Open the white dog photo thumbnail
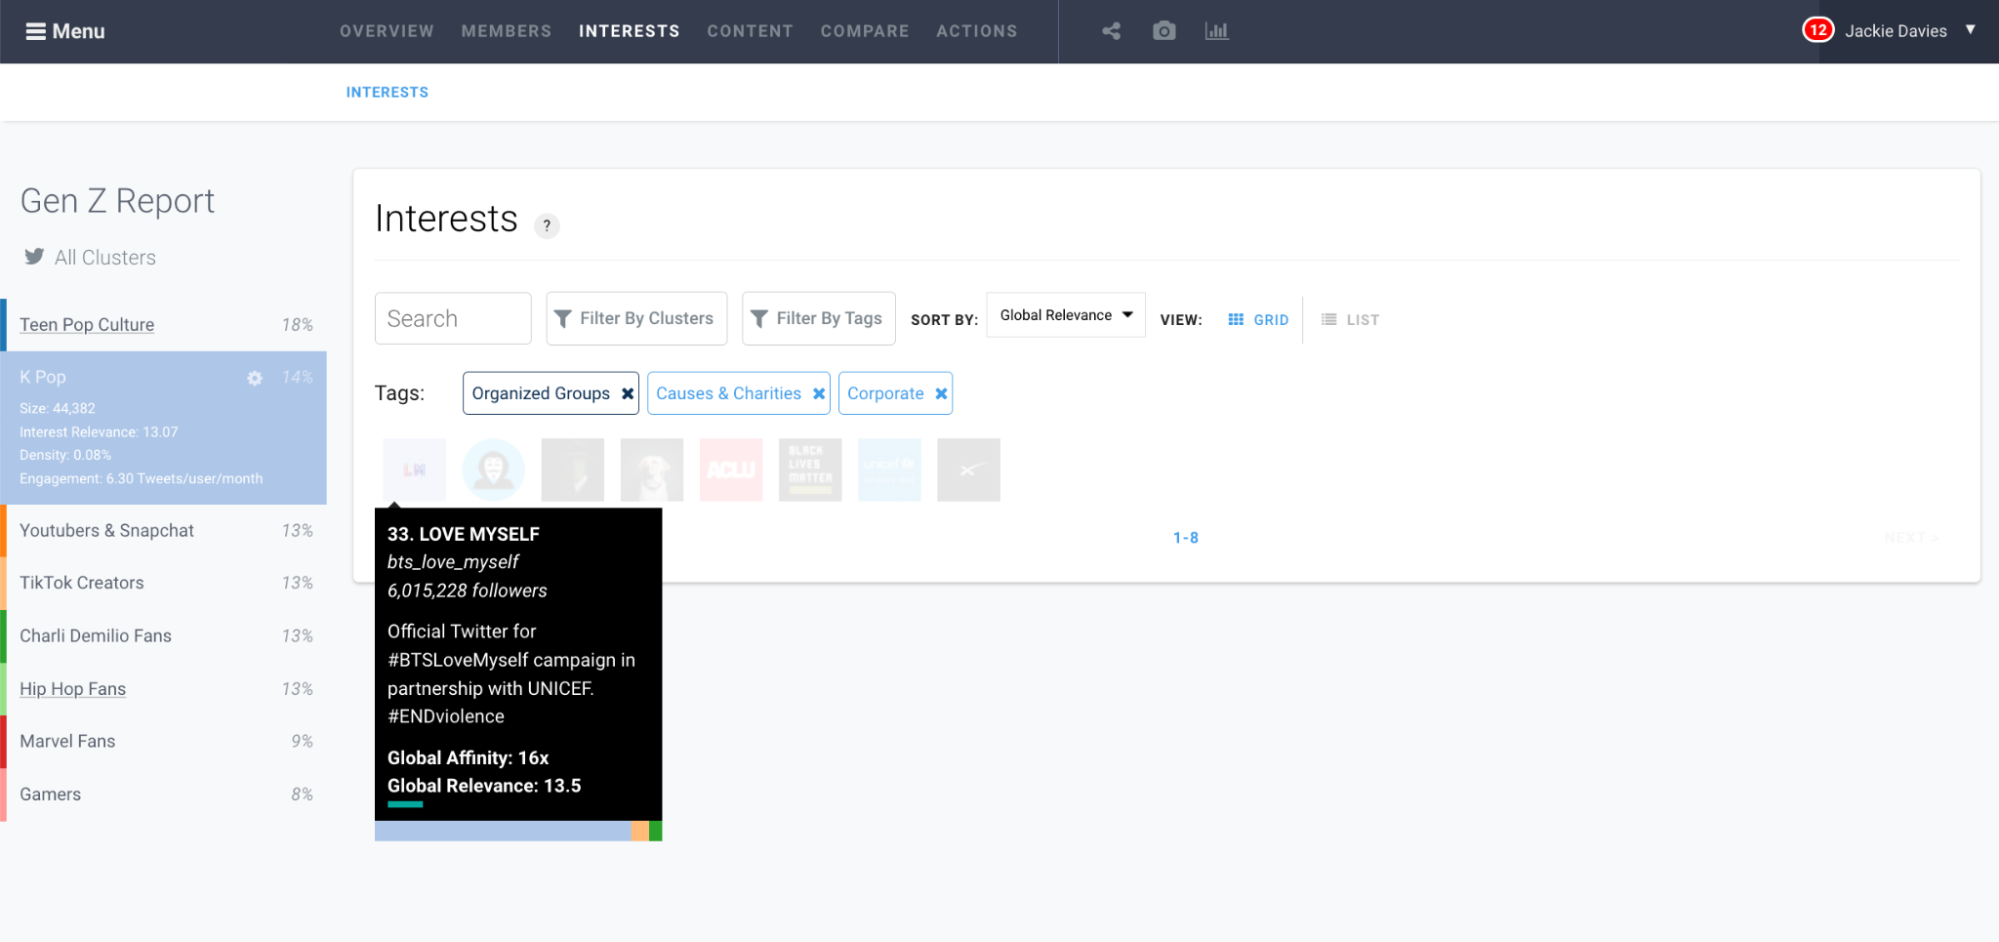 click(x=652, y=470)
